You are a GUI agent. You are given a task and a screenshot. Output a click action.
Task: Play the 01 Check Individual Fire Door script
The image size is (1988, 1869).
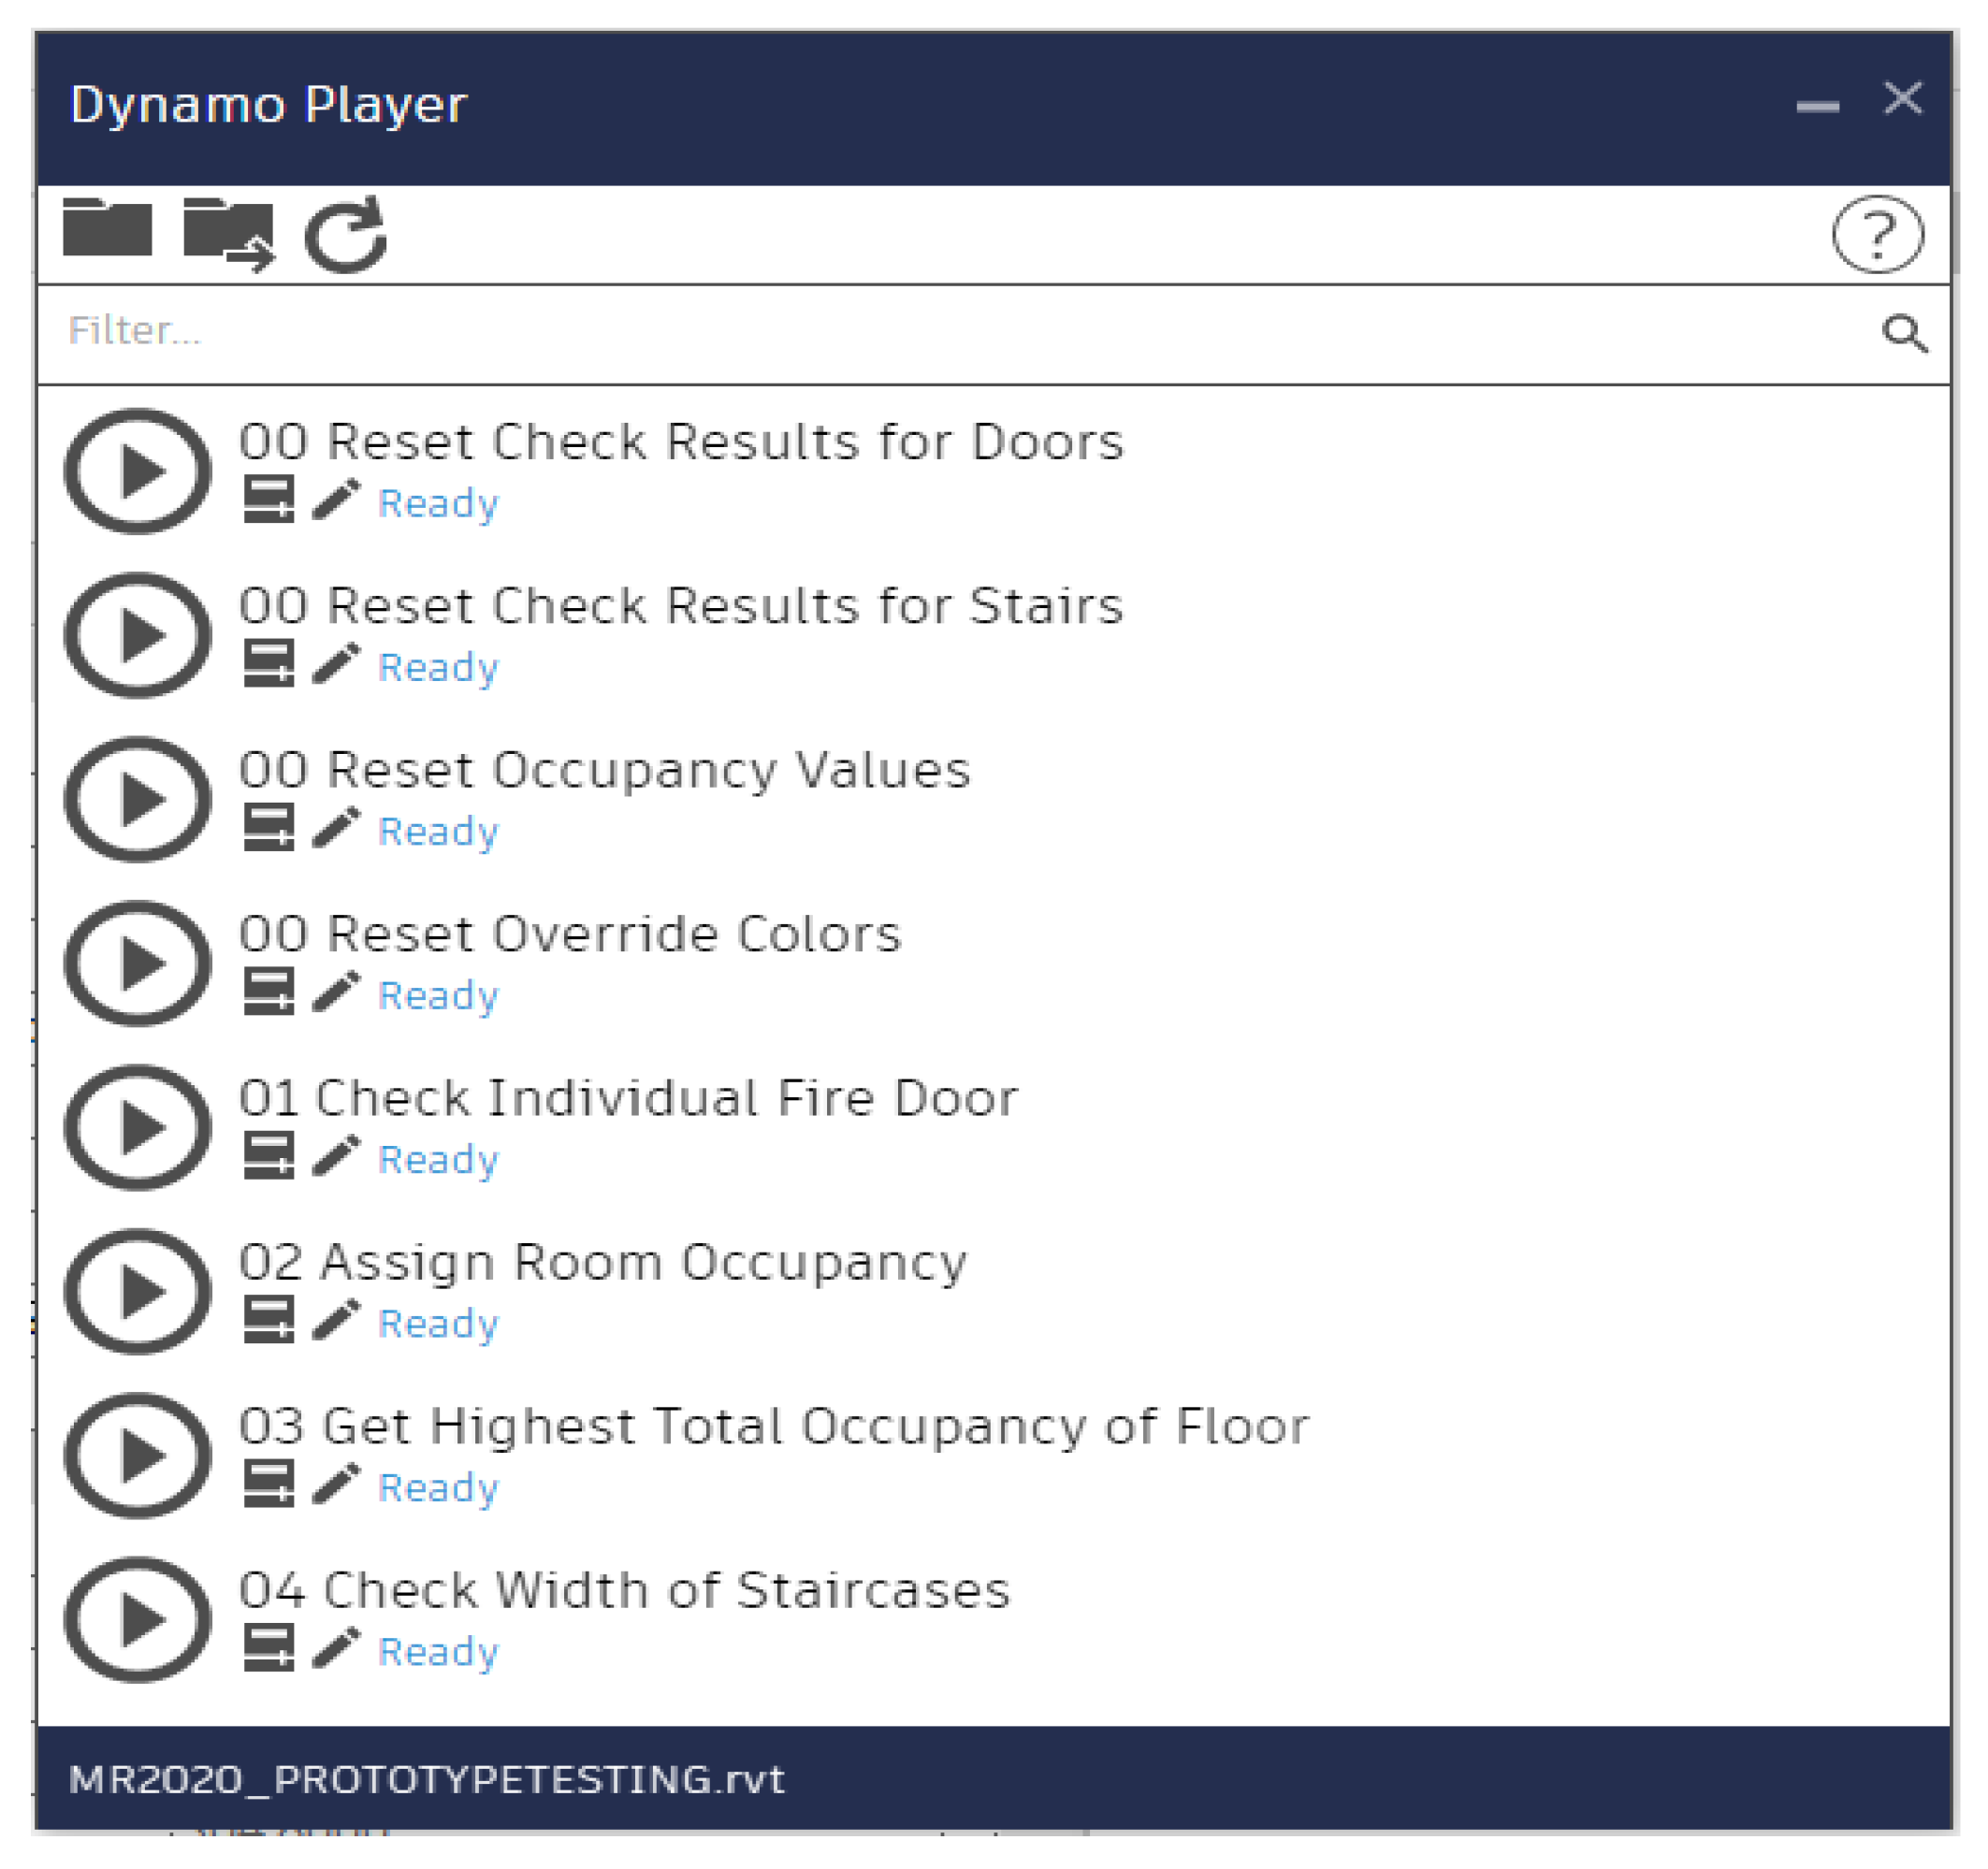(x=138, y=1127)
